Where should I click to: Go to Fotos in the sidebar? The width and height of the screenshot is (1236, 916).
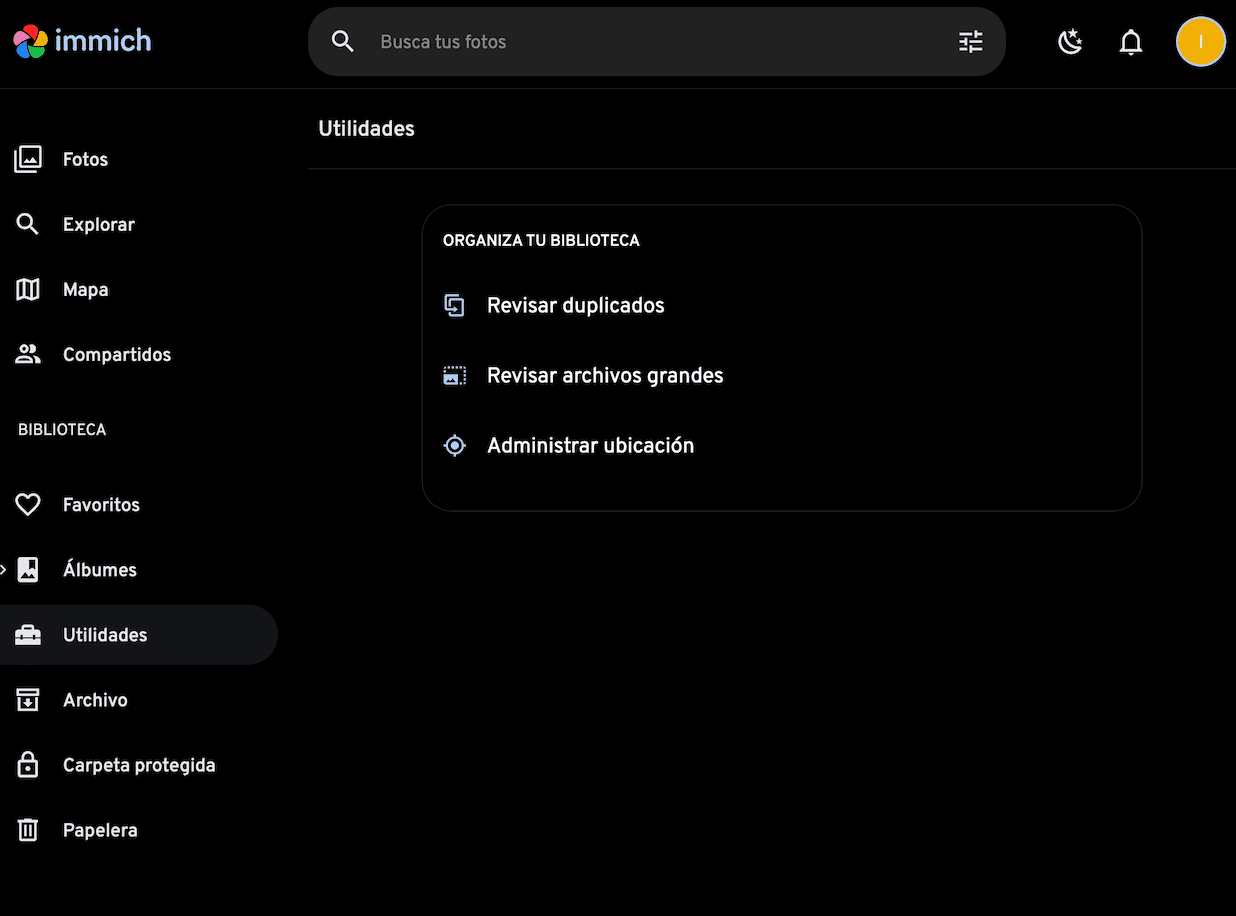click(x=85, y=159)
